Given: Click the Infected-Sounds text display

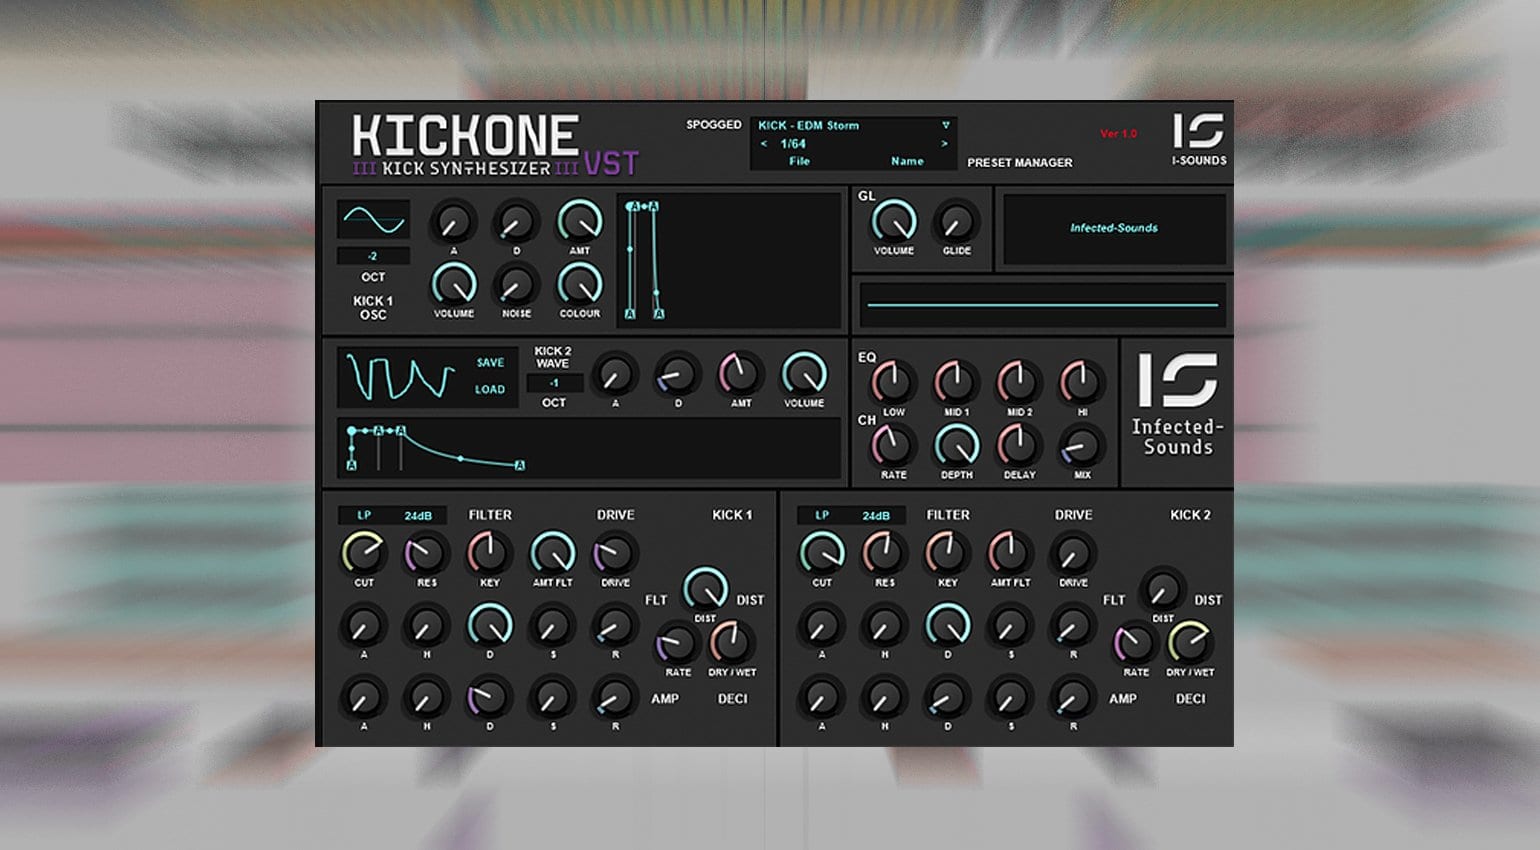Looking at the screenshot, I should 1114,229.
